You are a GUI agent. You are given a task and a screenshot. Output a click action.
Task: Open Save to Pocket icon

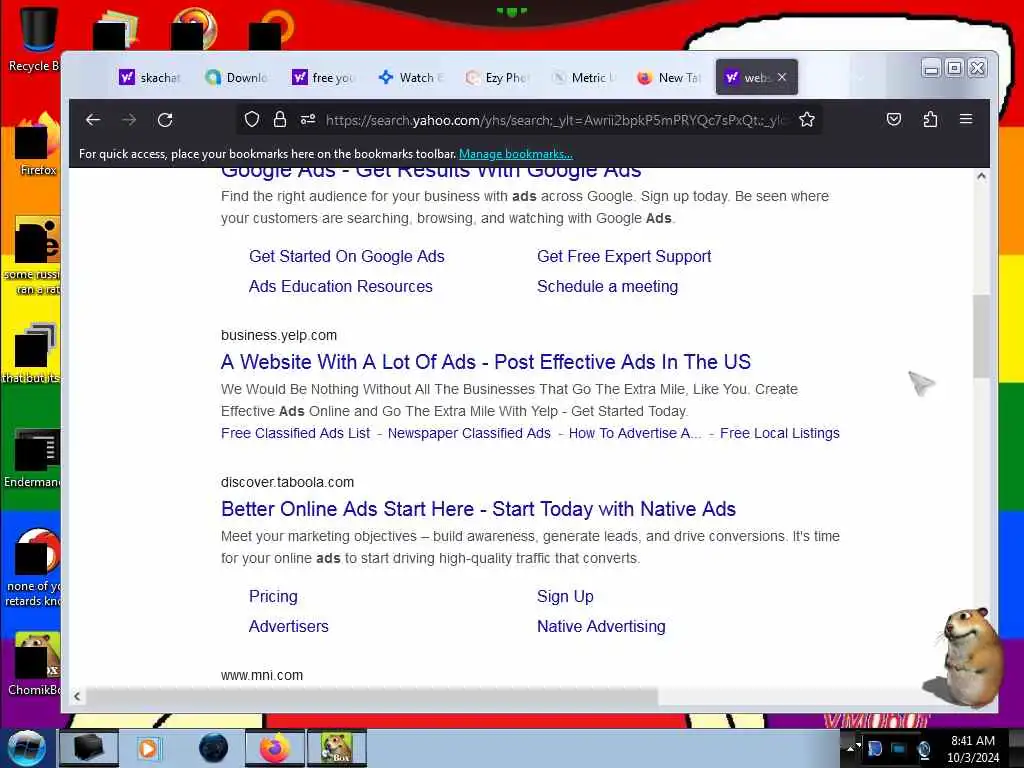(x=893, y=120)
